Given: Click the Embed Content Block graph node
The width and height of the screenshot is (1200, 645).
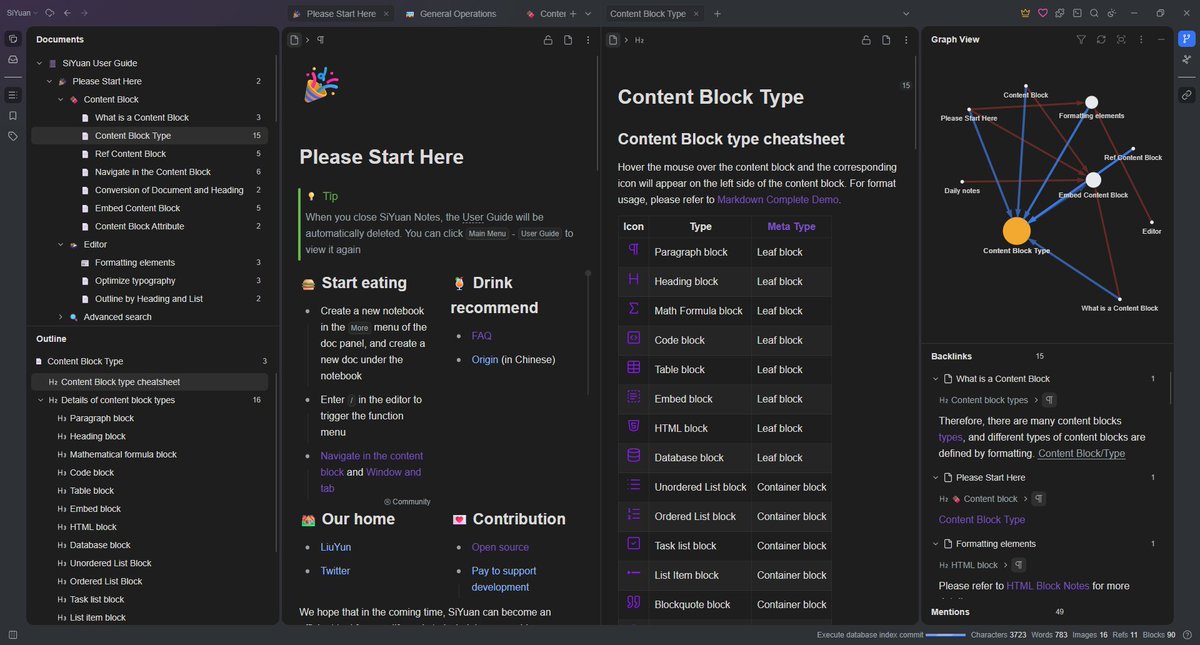Looking at the screenshot, I should (1093, 180).
